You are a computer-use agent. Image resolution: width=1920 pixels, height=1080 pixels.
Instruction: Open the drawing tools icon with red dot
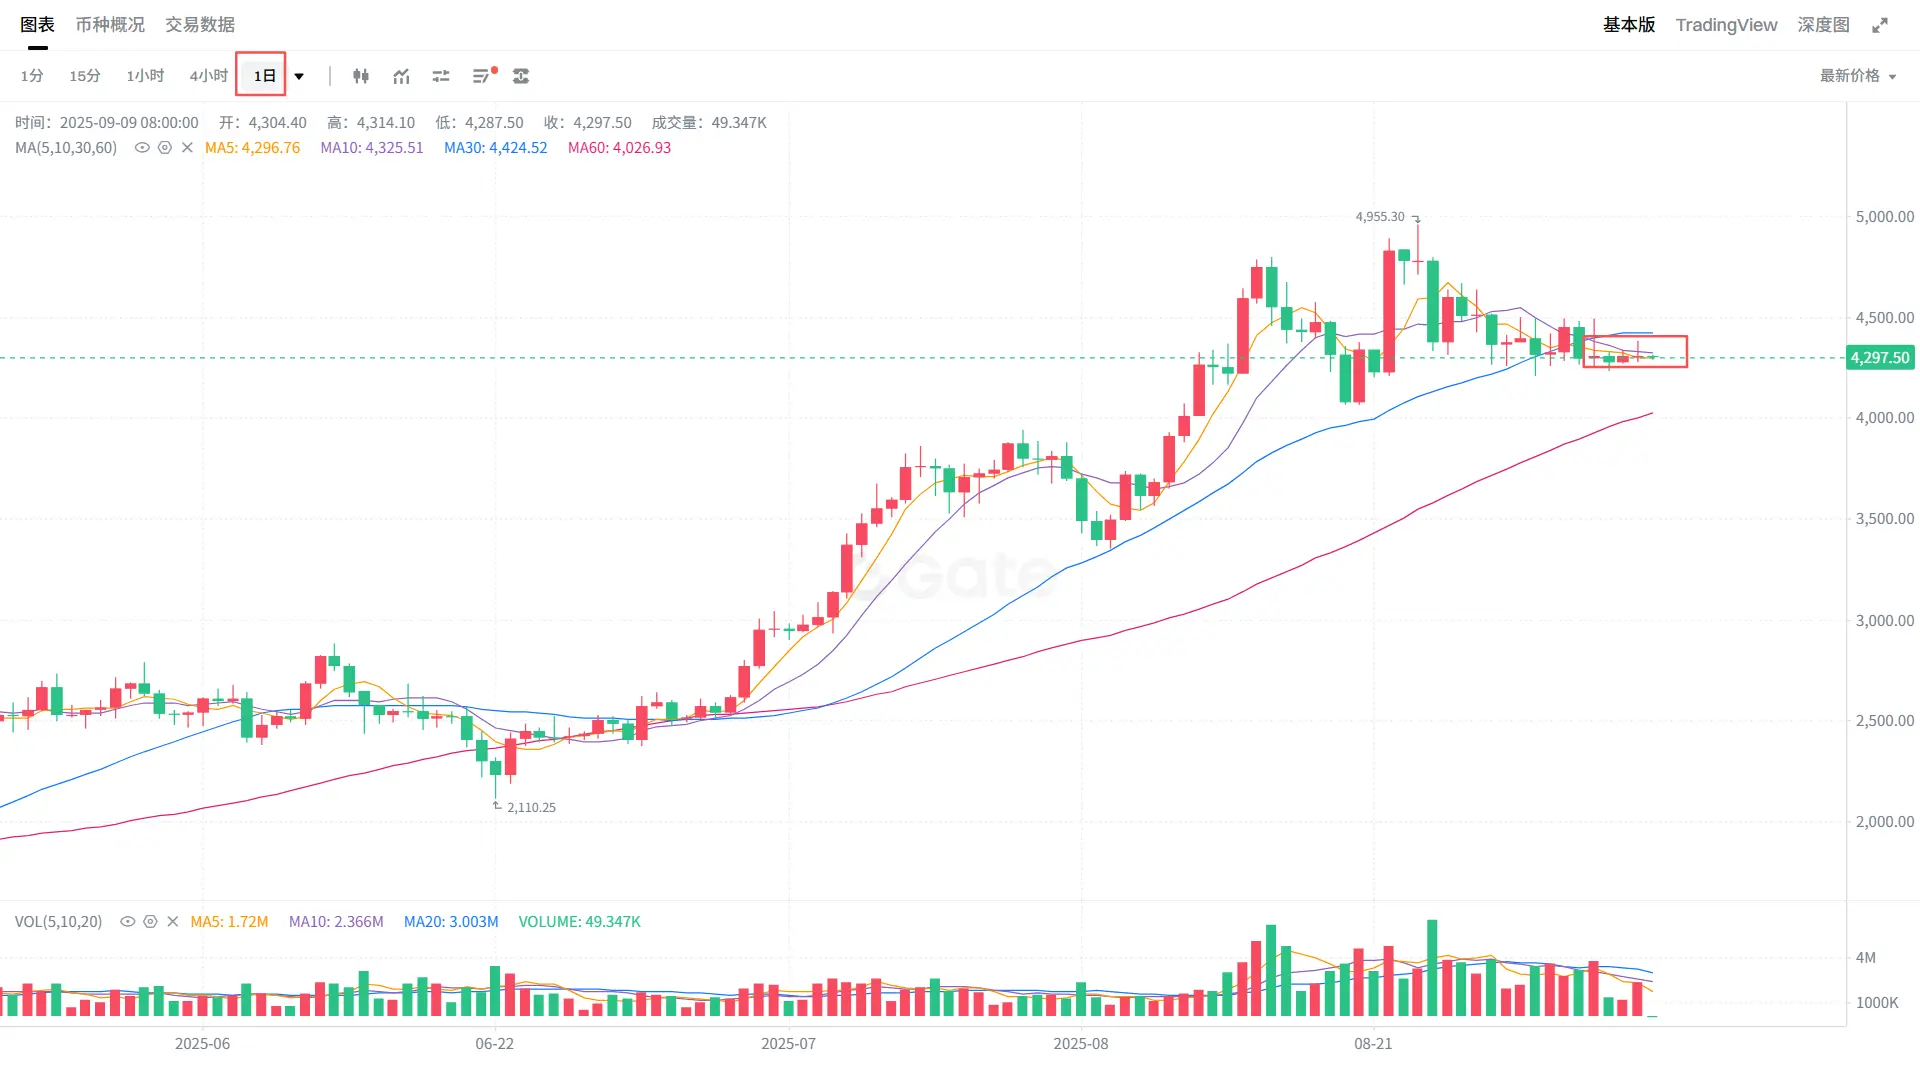click(x=483, y=76)
